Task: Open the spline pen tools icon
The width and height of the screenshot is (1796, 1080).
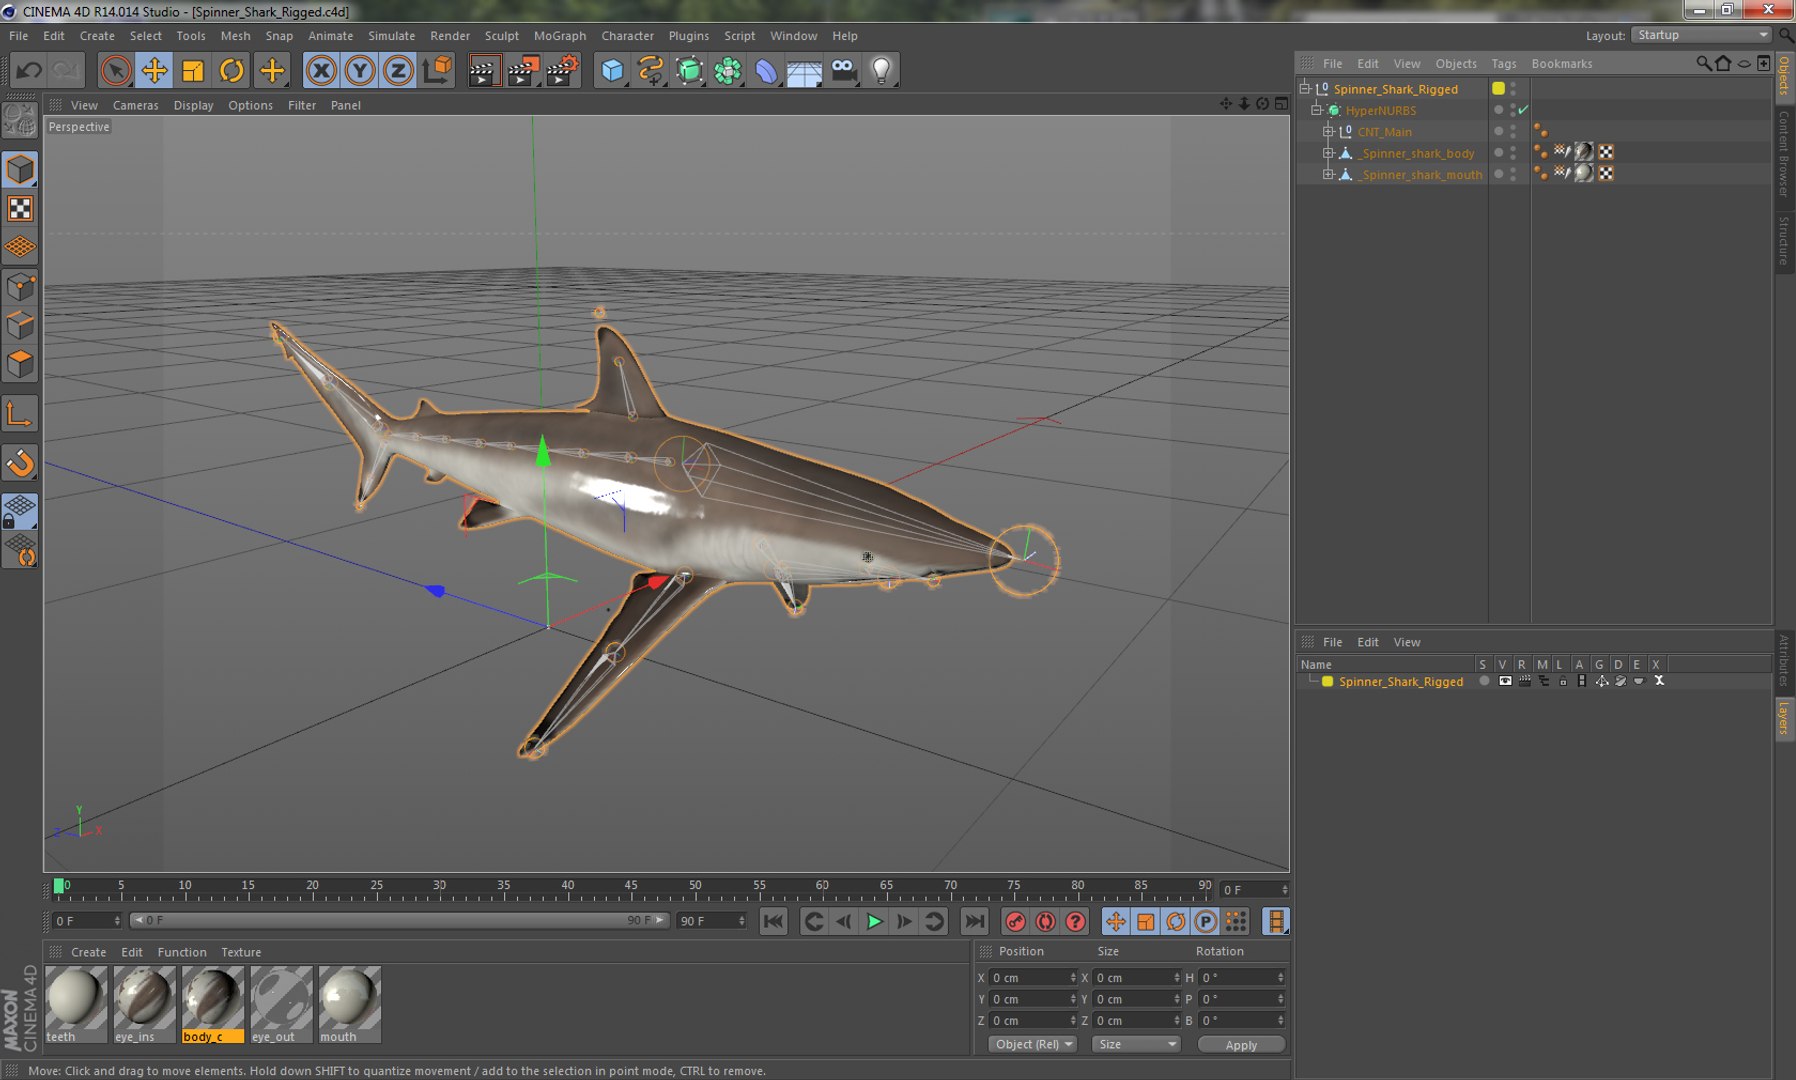Action: coord(651,70)
